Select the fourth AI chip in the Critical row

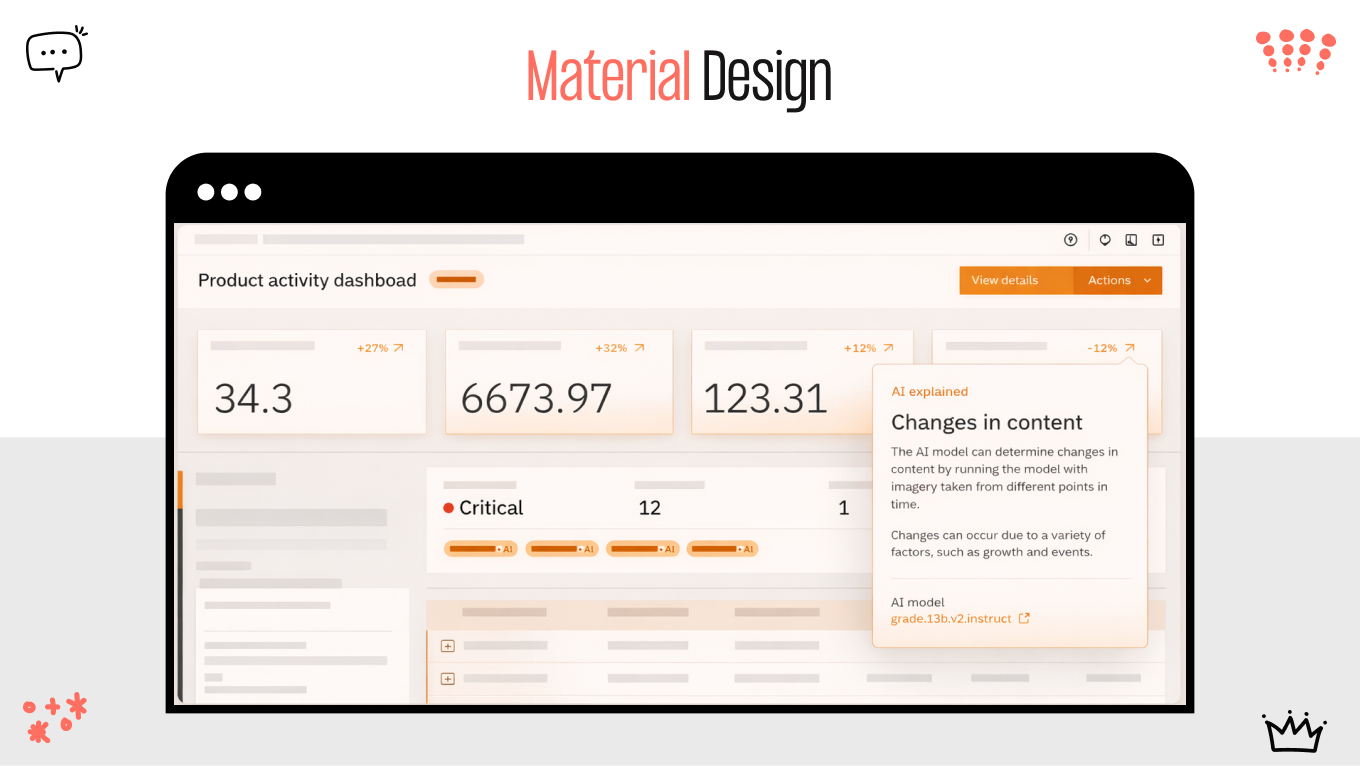[x=722, y=548]
